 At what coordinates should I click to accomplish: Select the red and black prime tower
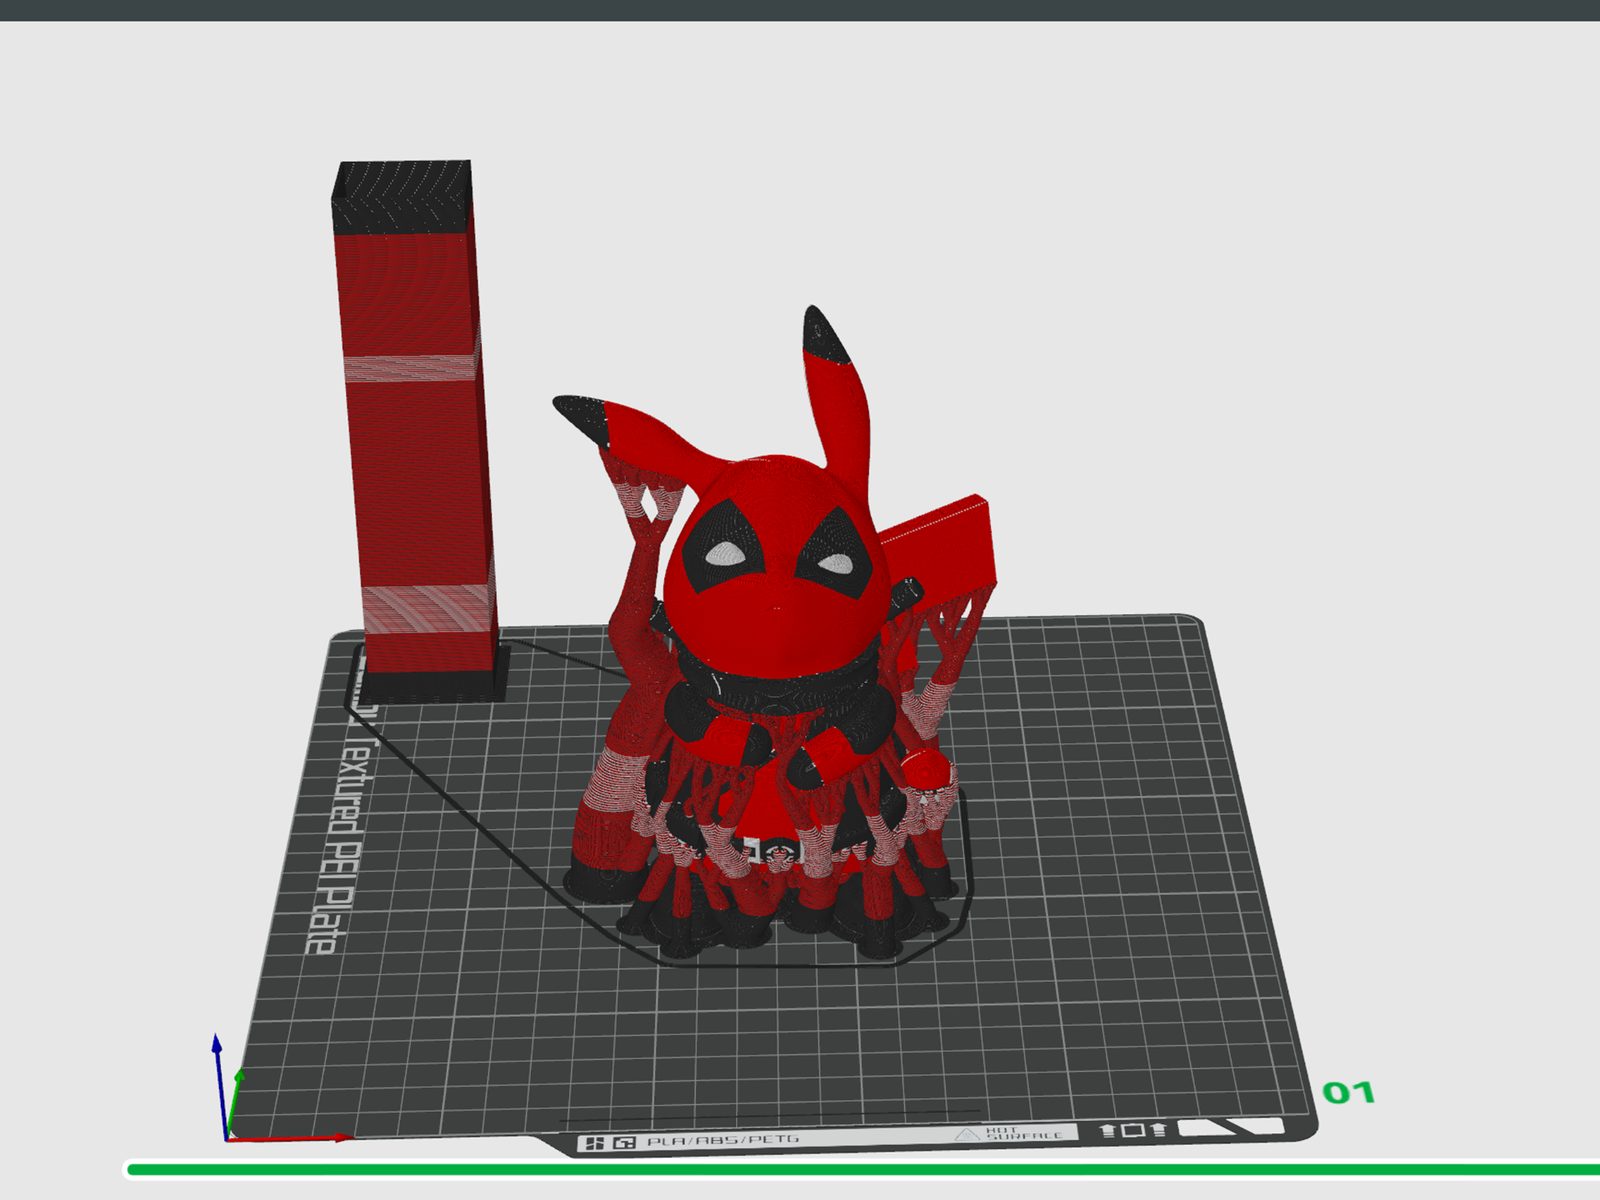418,430
